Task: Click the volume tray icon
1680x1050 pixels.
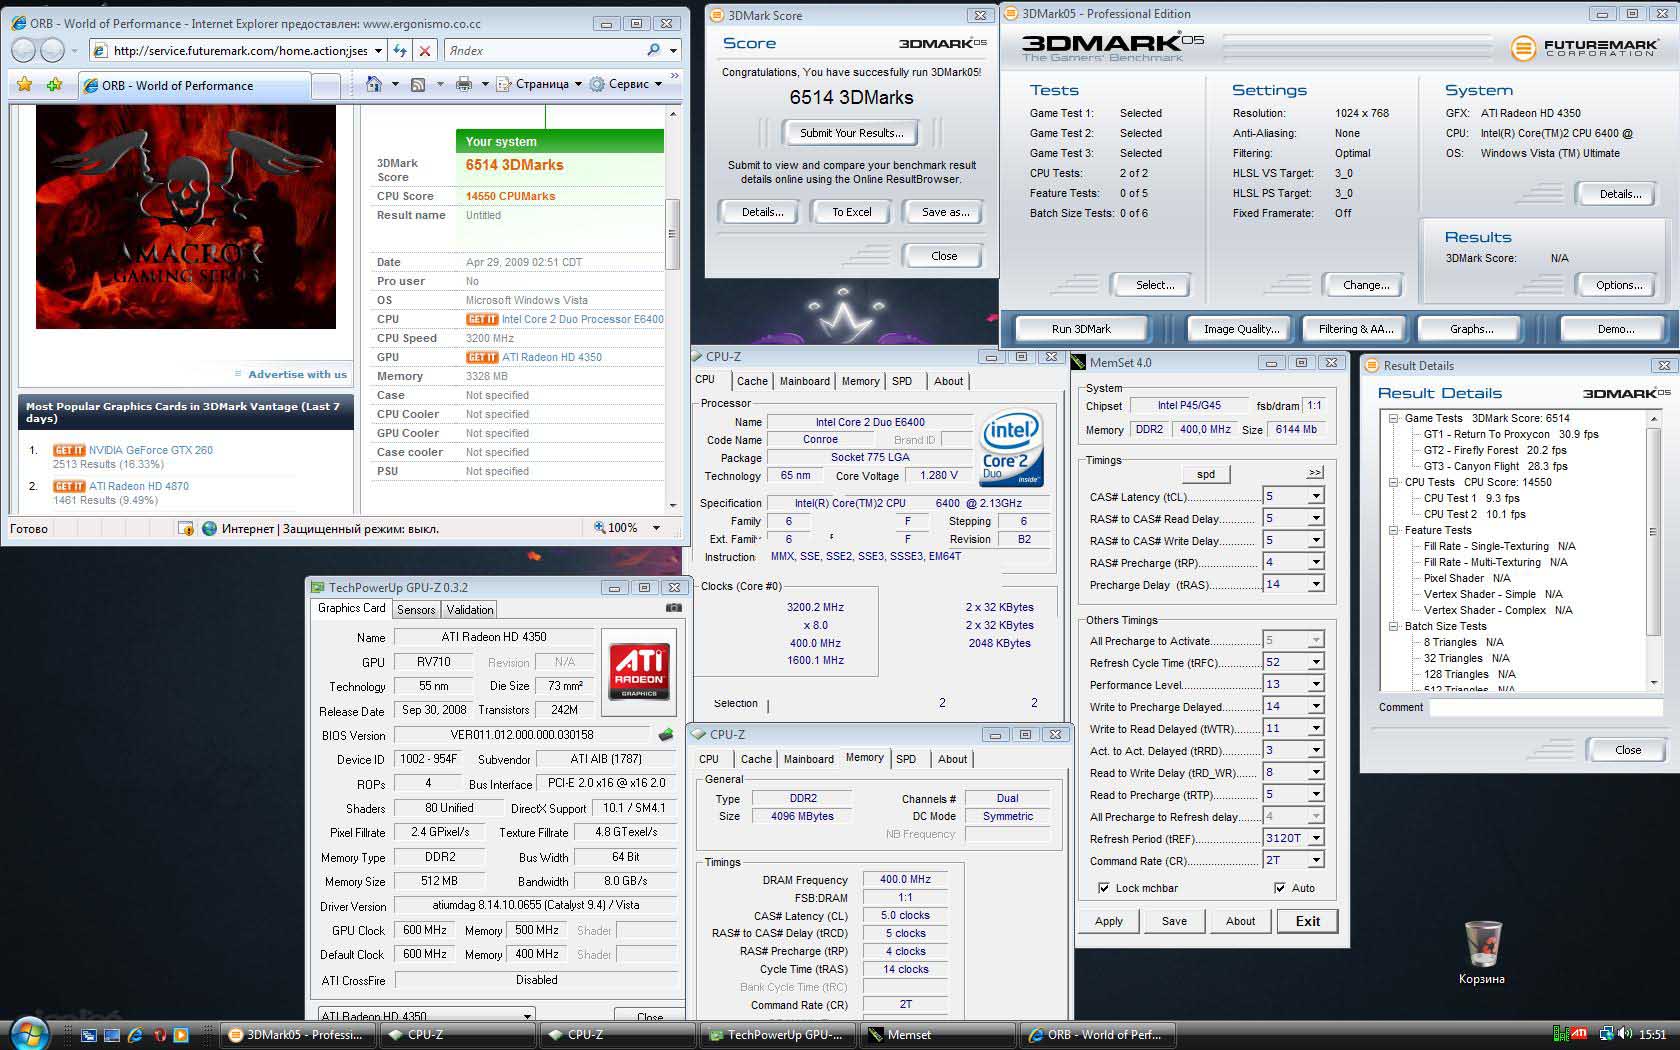Action: point(1625,1034)
